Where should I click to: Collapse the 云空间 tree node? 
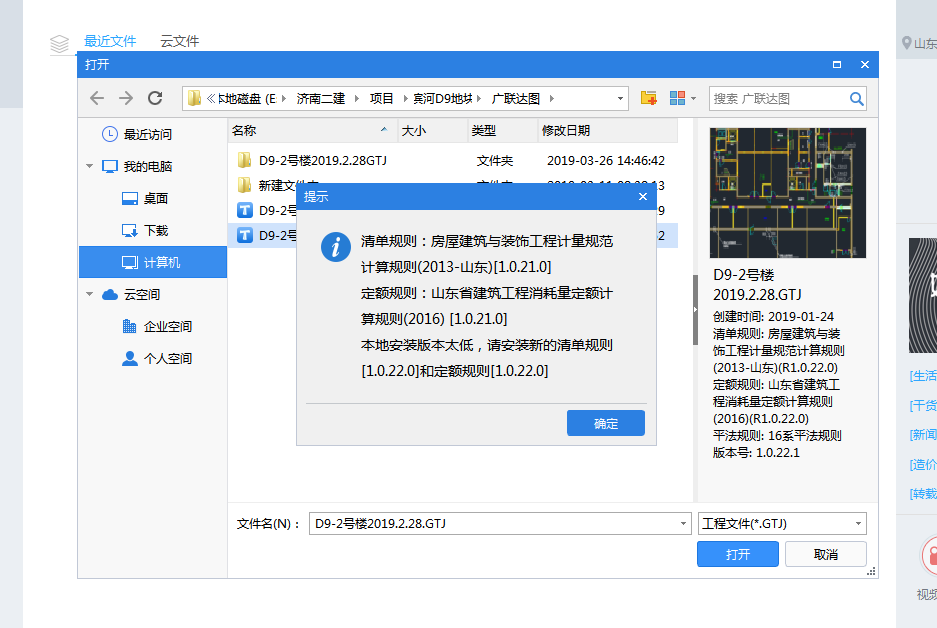pyautogui.click(x=89, y=294)
